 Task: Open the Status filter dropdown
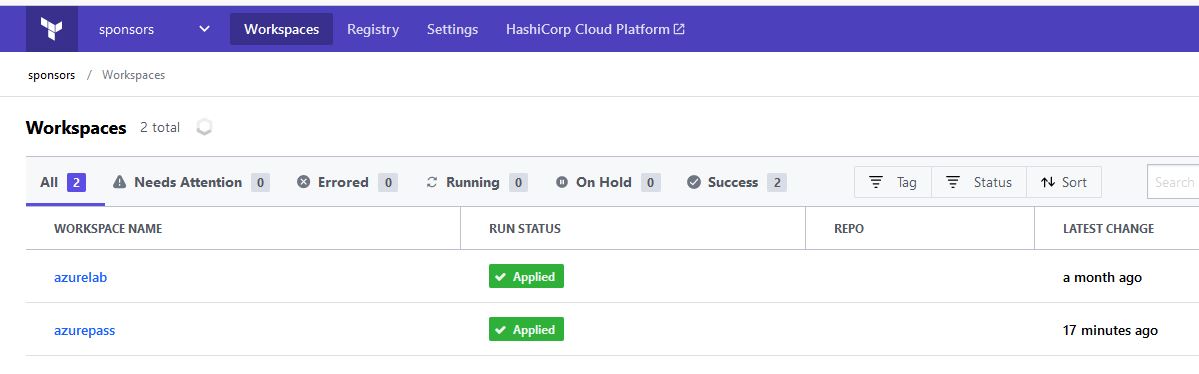pyautogui.click(x=979, y=182)
